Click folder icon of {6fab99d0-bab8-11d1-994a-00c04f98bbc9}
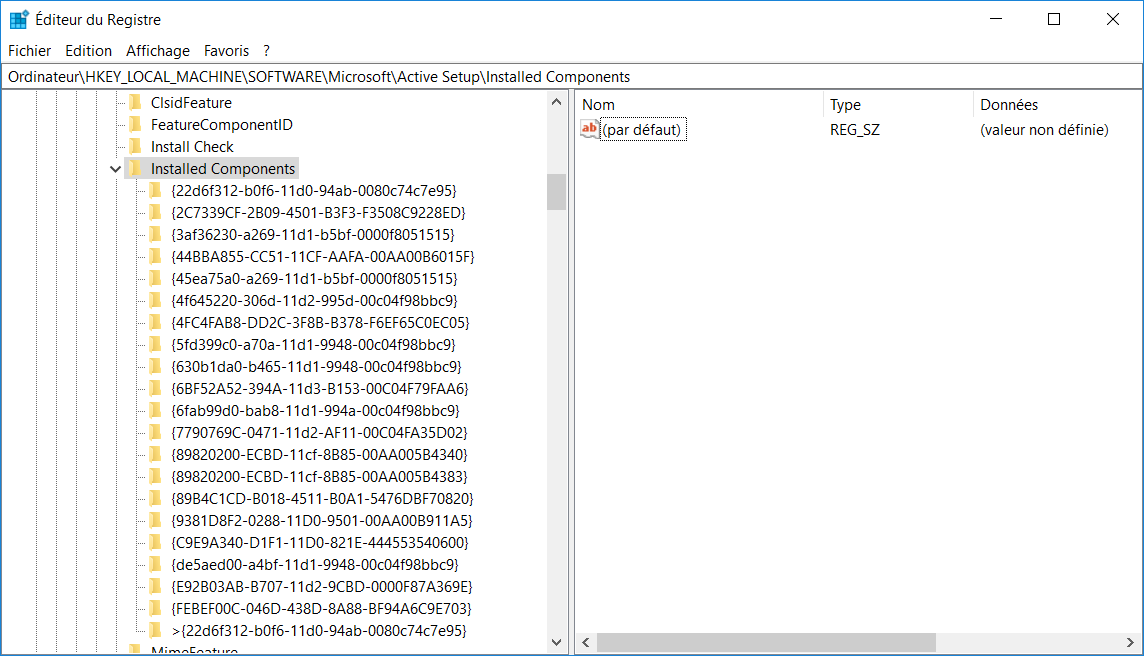Viewport: 1144px width, 656px height. (155, 410)
